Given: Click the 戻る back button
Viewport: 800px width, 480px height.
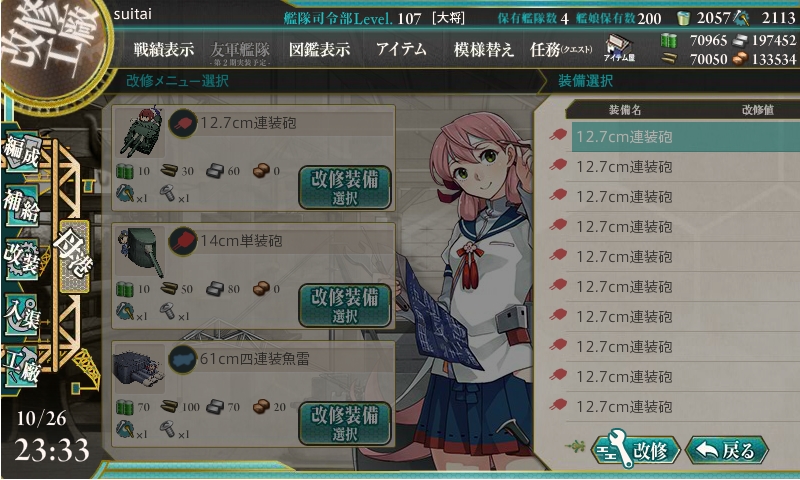Looking at the screenshot, I should click(727, 450).
